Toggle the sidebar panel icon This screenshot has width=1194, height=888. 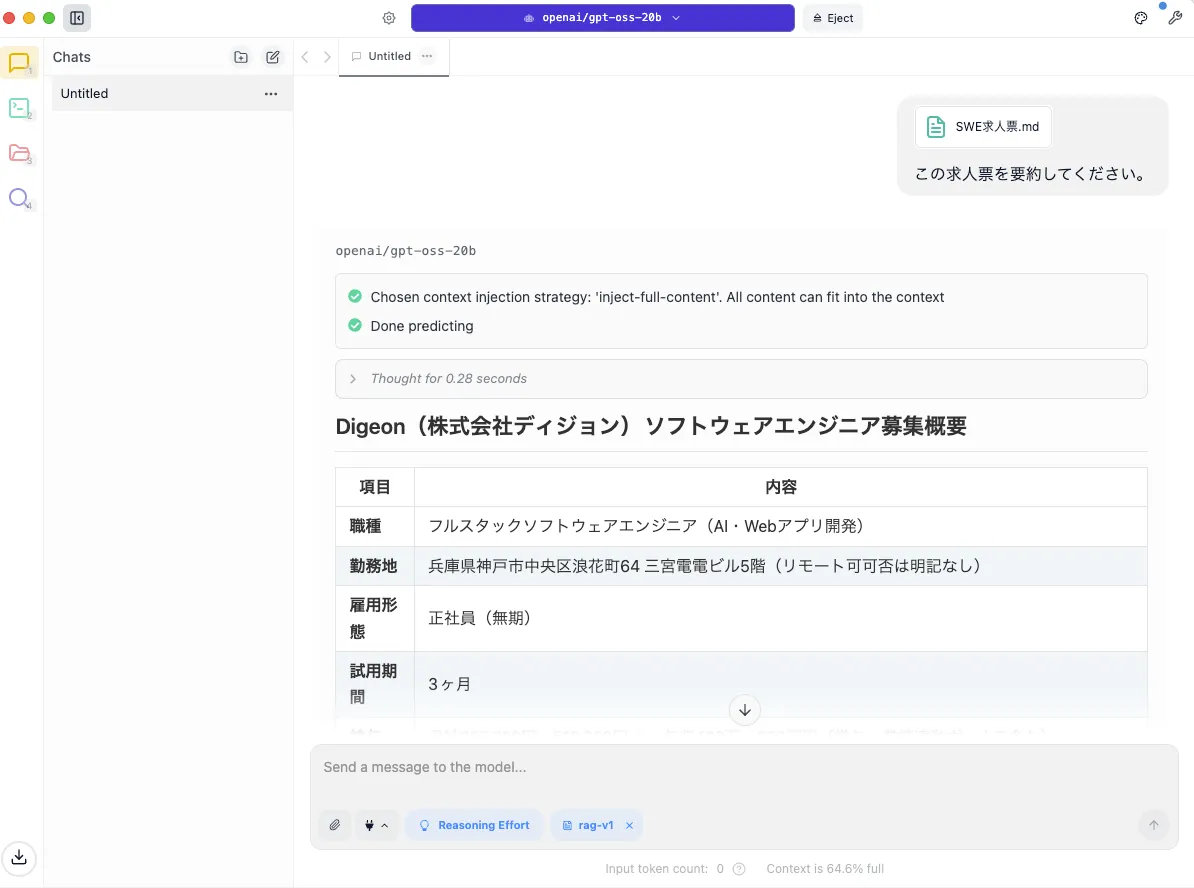[x=77, y=18]
